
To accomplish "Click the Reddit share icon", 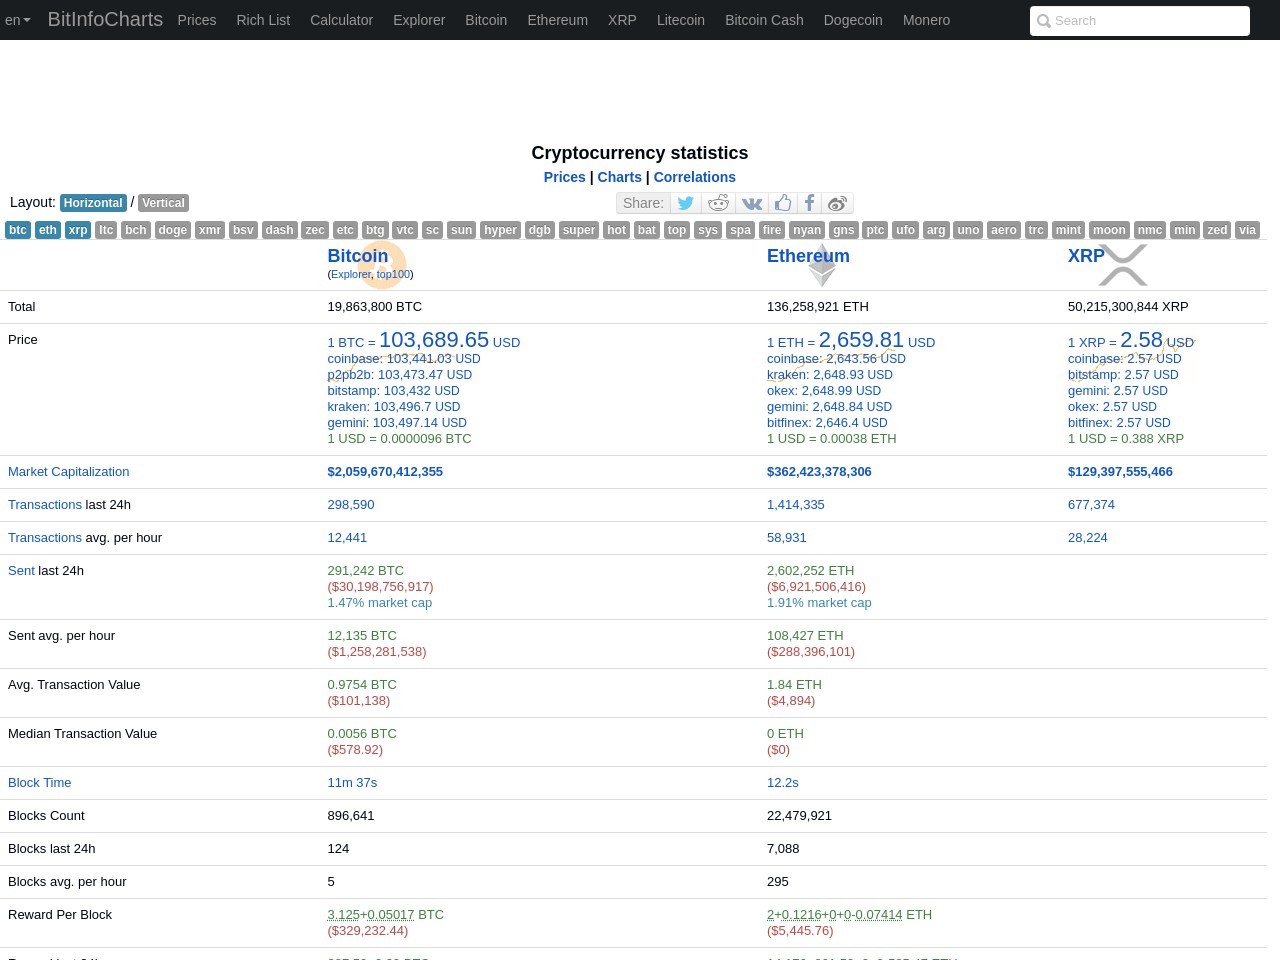I will pyautogui.click(x=718, y=203).
